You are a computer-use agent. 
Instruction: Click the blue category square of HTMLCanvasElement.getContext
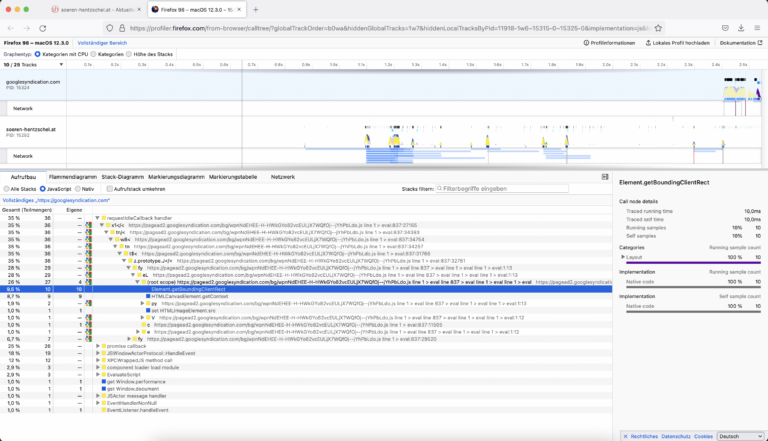pyautogui.click(x=148, y=296)
